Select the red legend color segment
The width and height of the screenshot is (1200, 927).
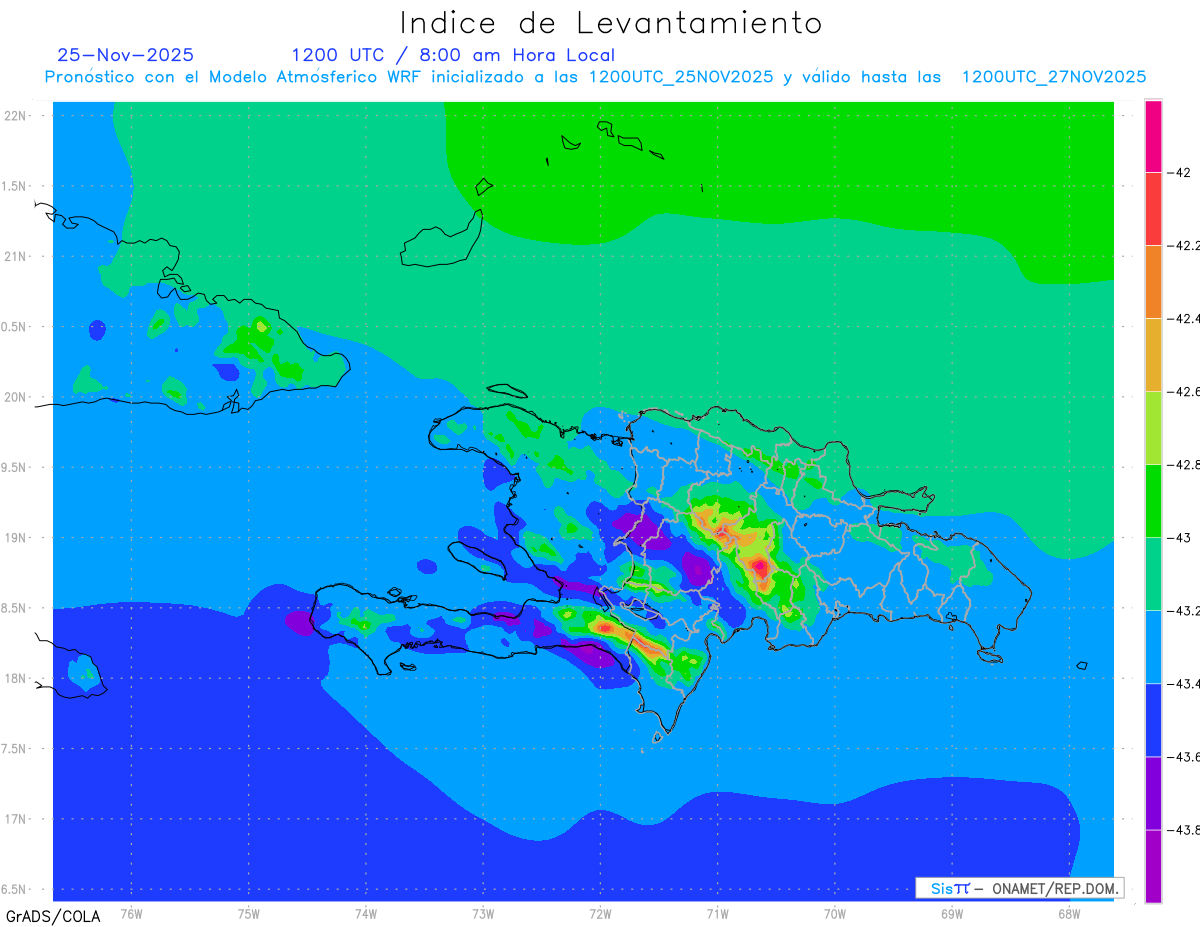tap(1153, 208)
